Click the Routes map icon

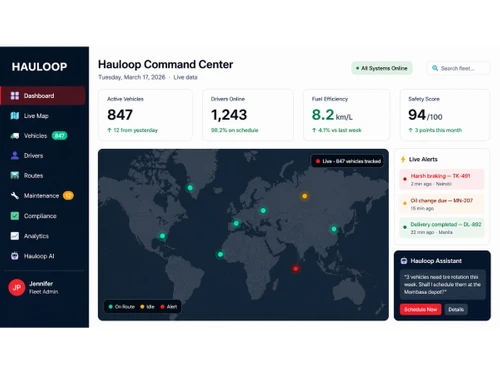point(15,175)
